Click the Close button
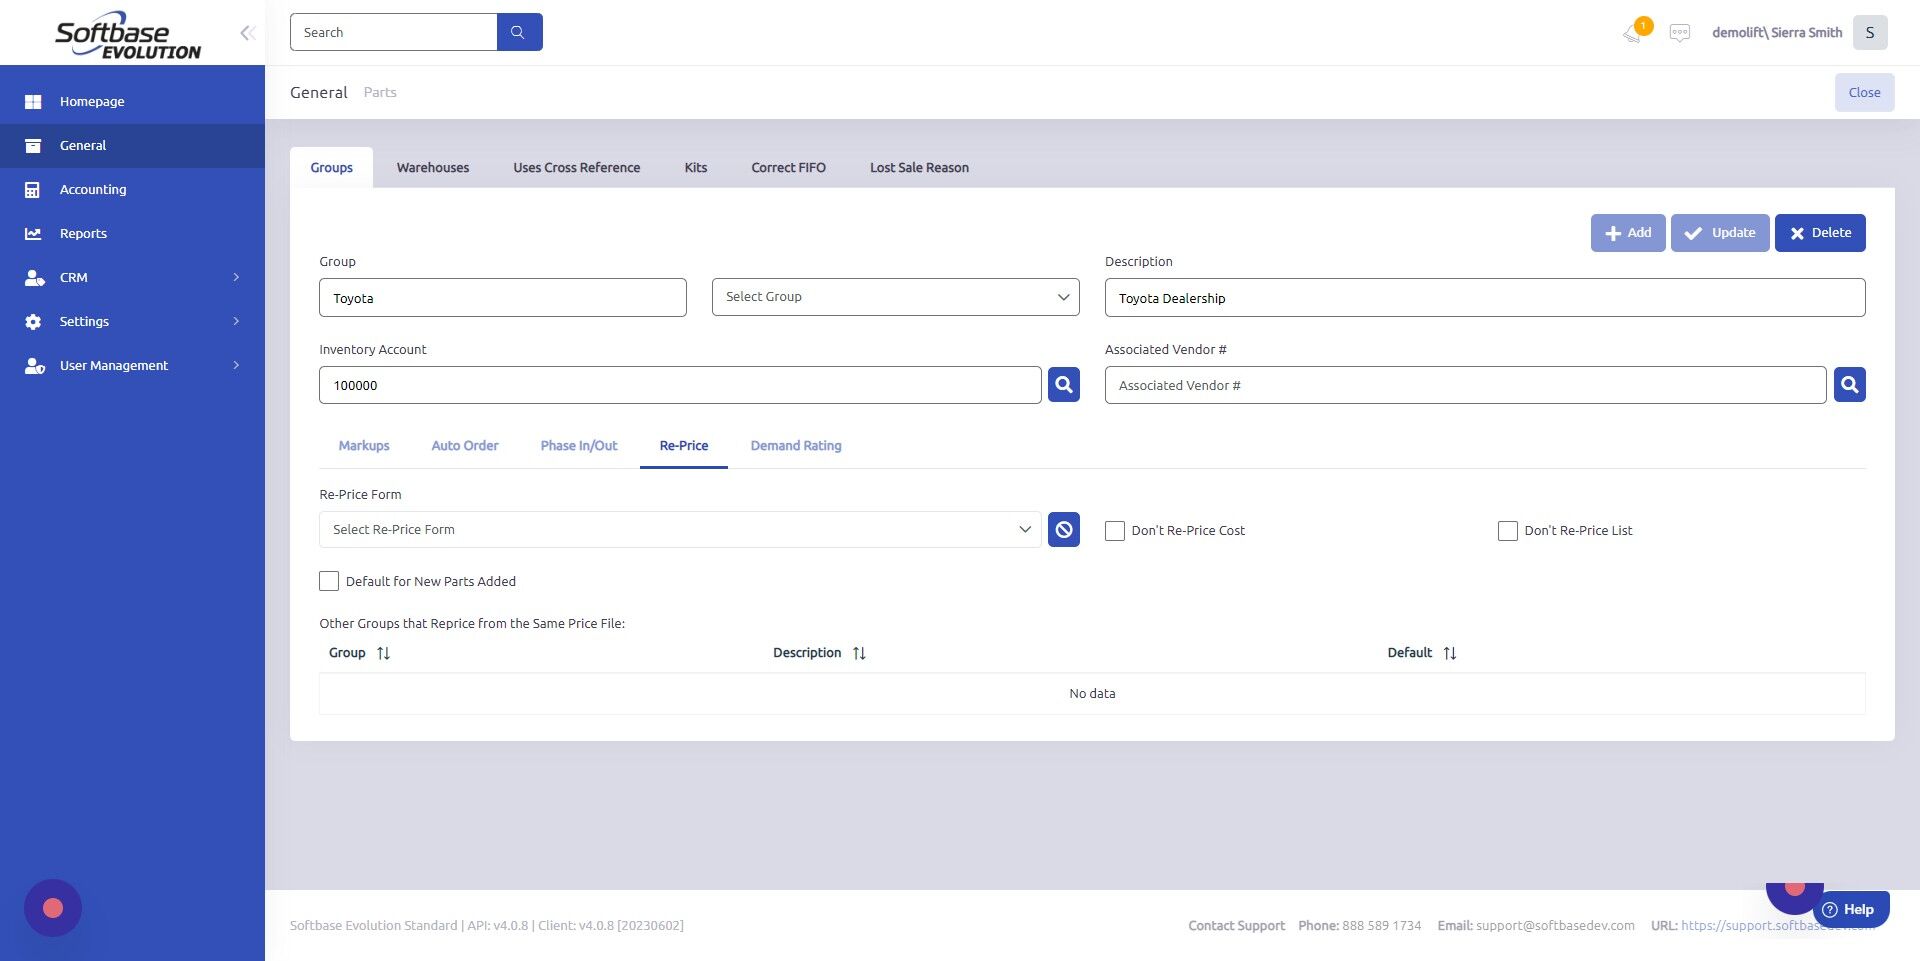 click(1864, 92)
